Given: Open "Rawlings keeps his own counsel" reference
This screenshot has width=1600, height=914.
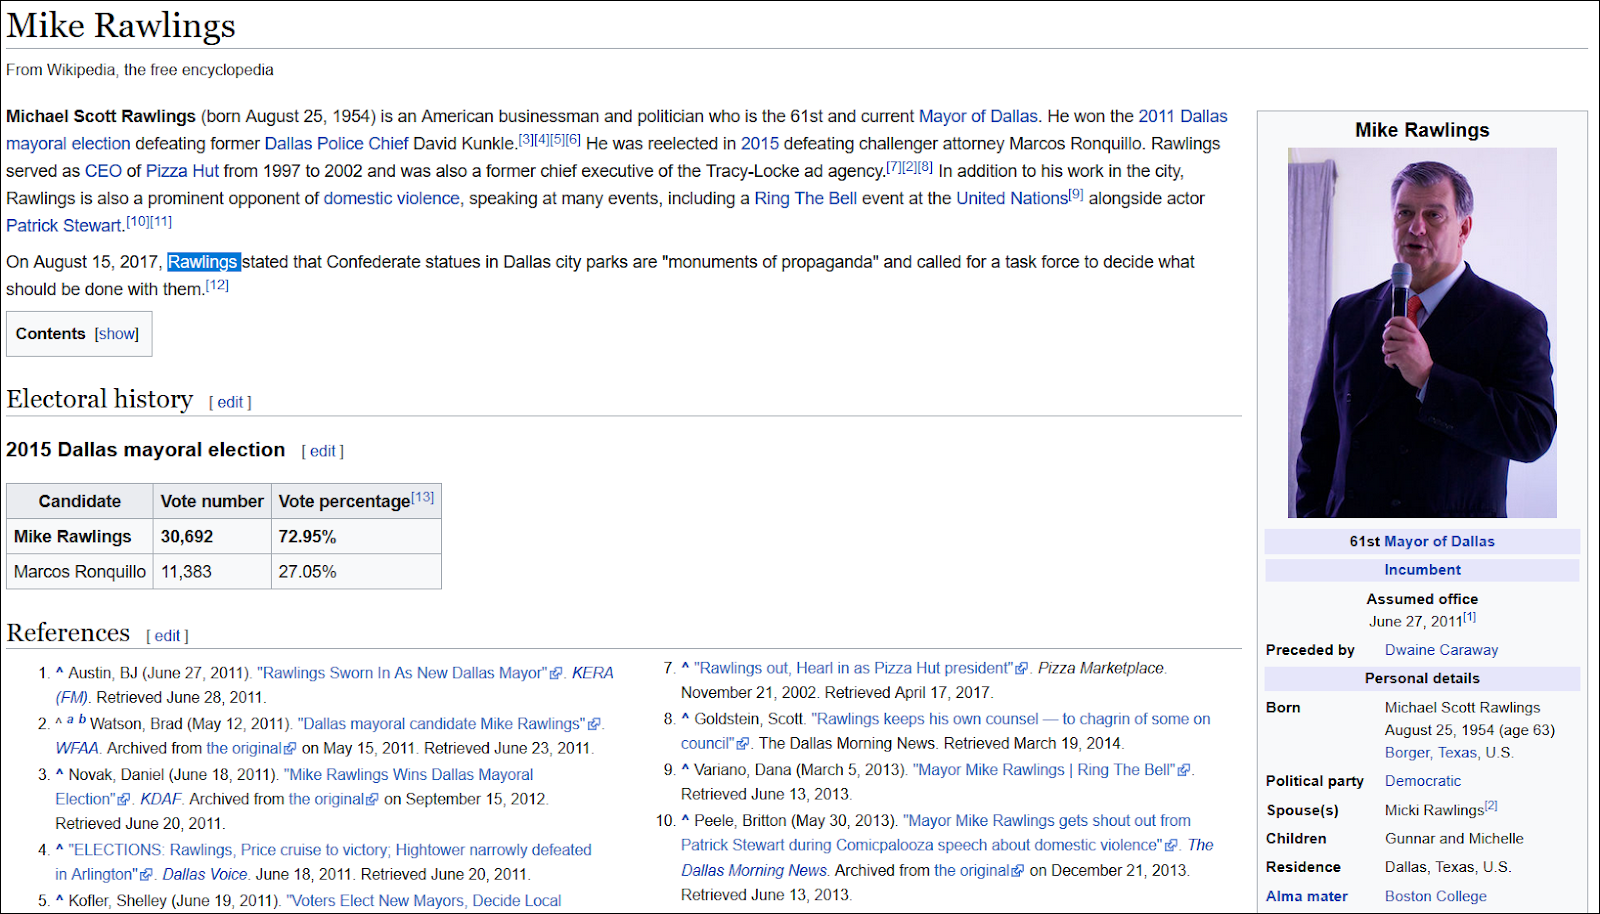Looking at the screenshot, I should click(1011, 719).
